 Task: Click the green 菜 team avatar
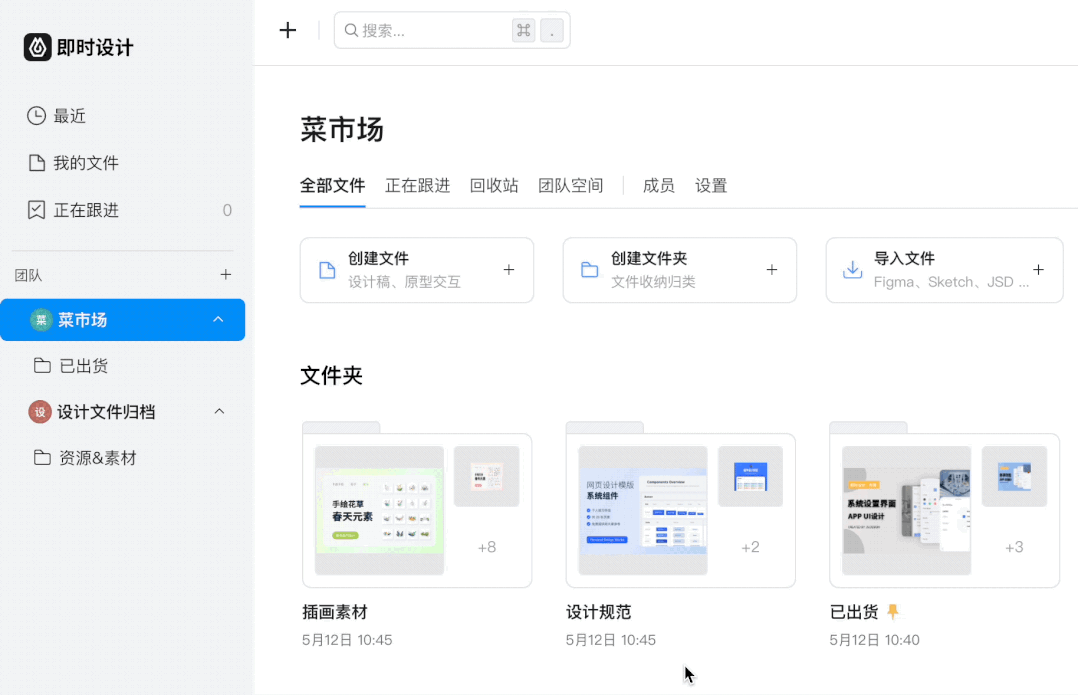[x=41, y=320]
